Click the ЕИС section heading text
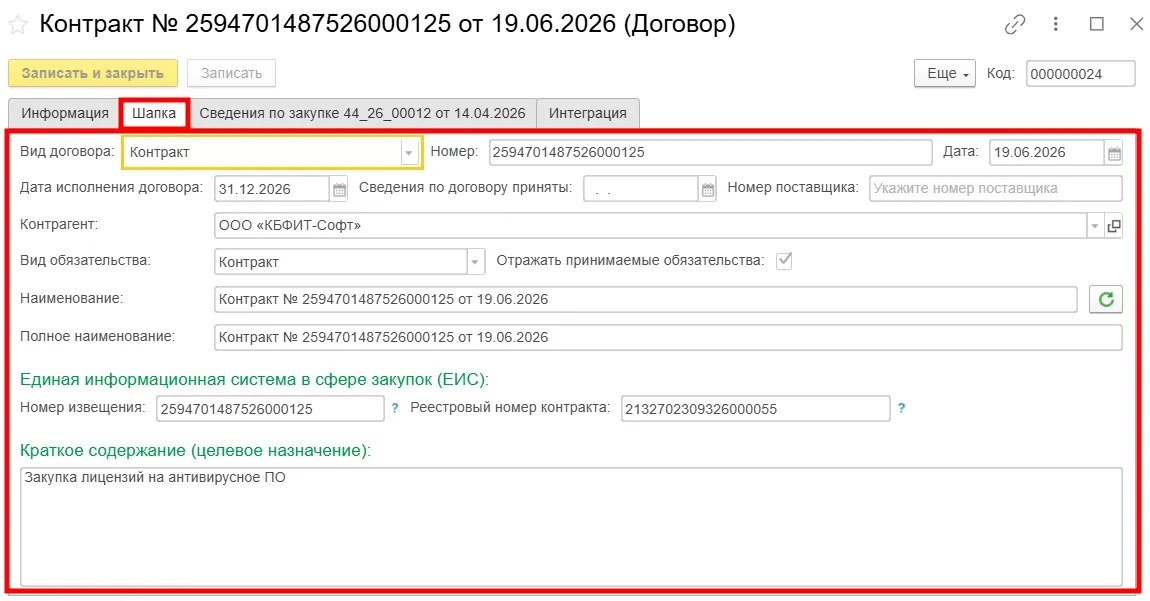Screen dimensions: 1150x601 (x=254, y=379)
